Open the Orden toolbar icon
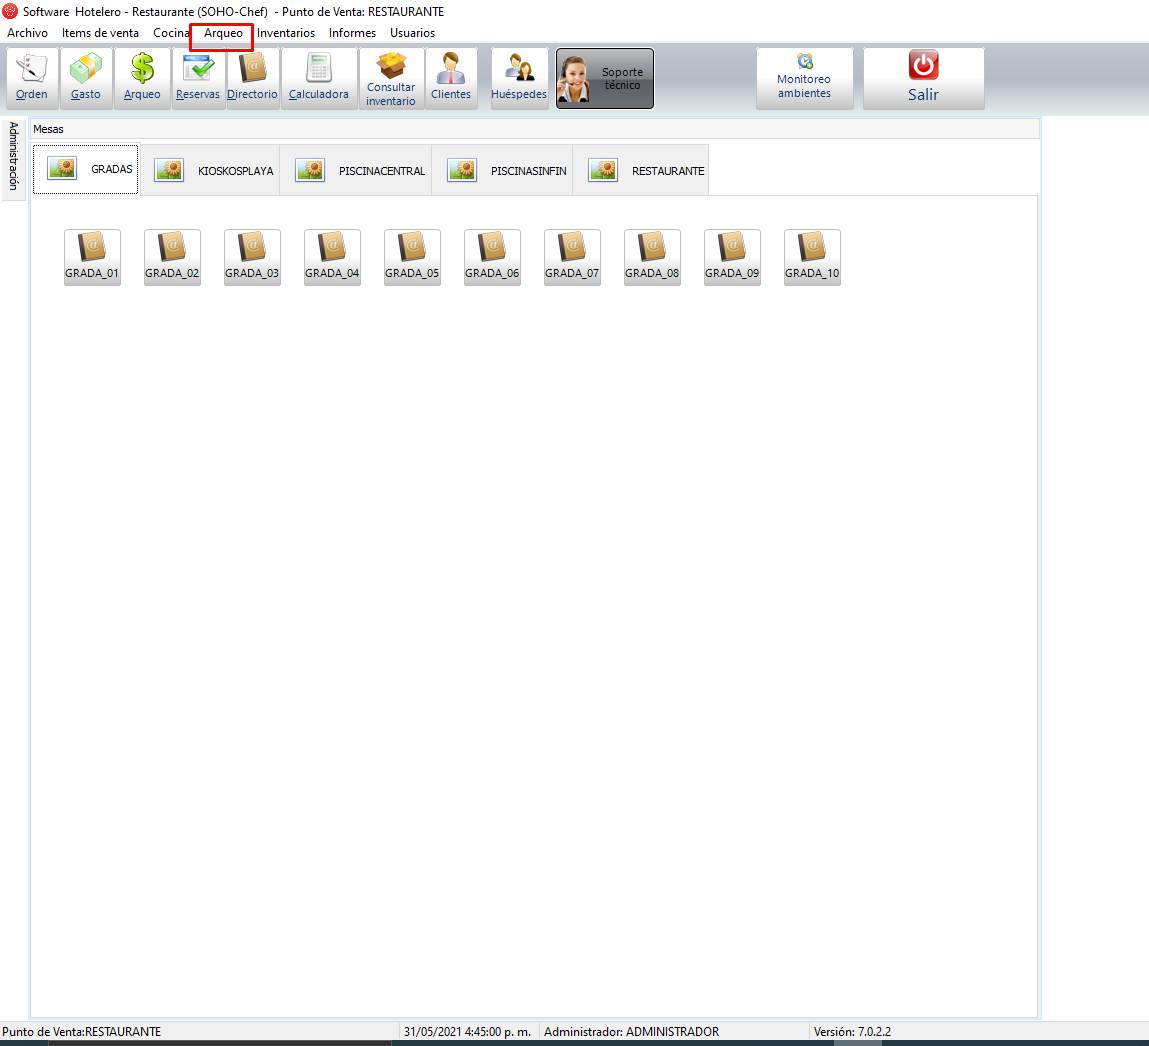The width and height of the screenshot is (1149, 1046). [x=32, y=78]
